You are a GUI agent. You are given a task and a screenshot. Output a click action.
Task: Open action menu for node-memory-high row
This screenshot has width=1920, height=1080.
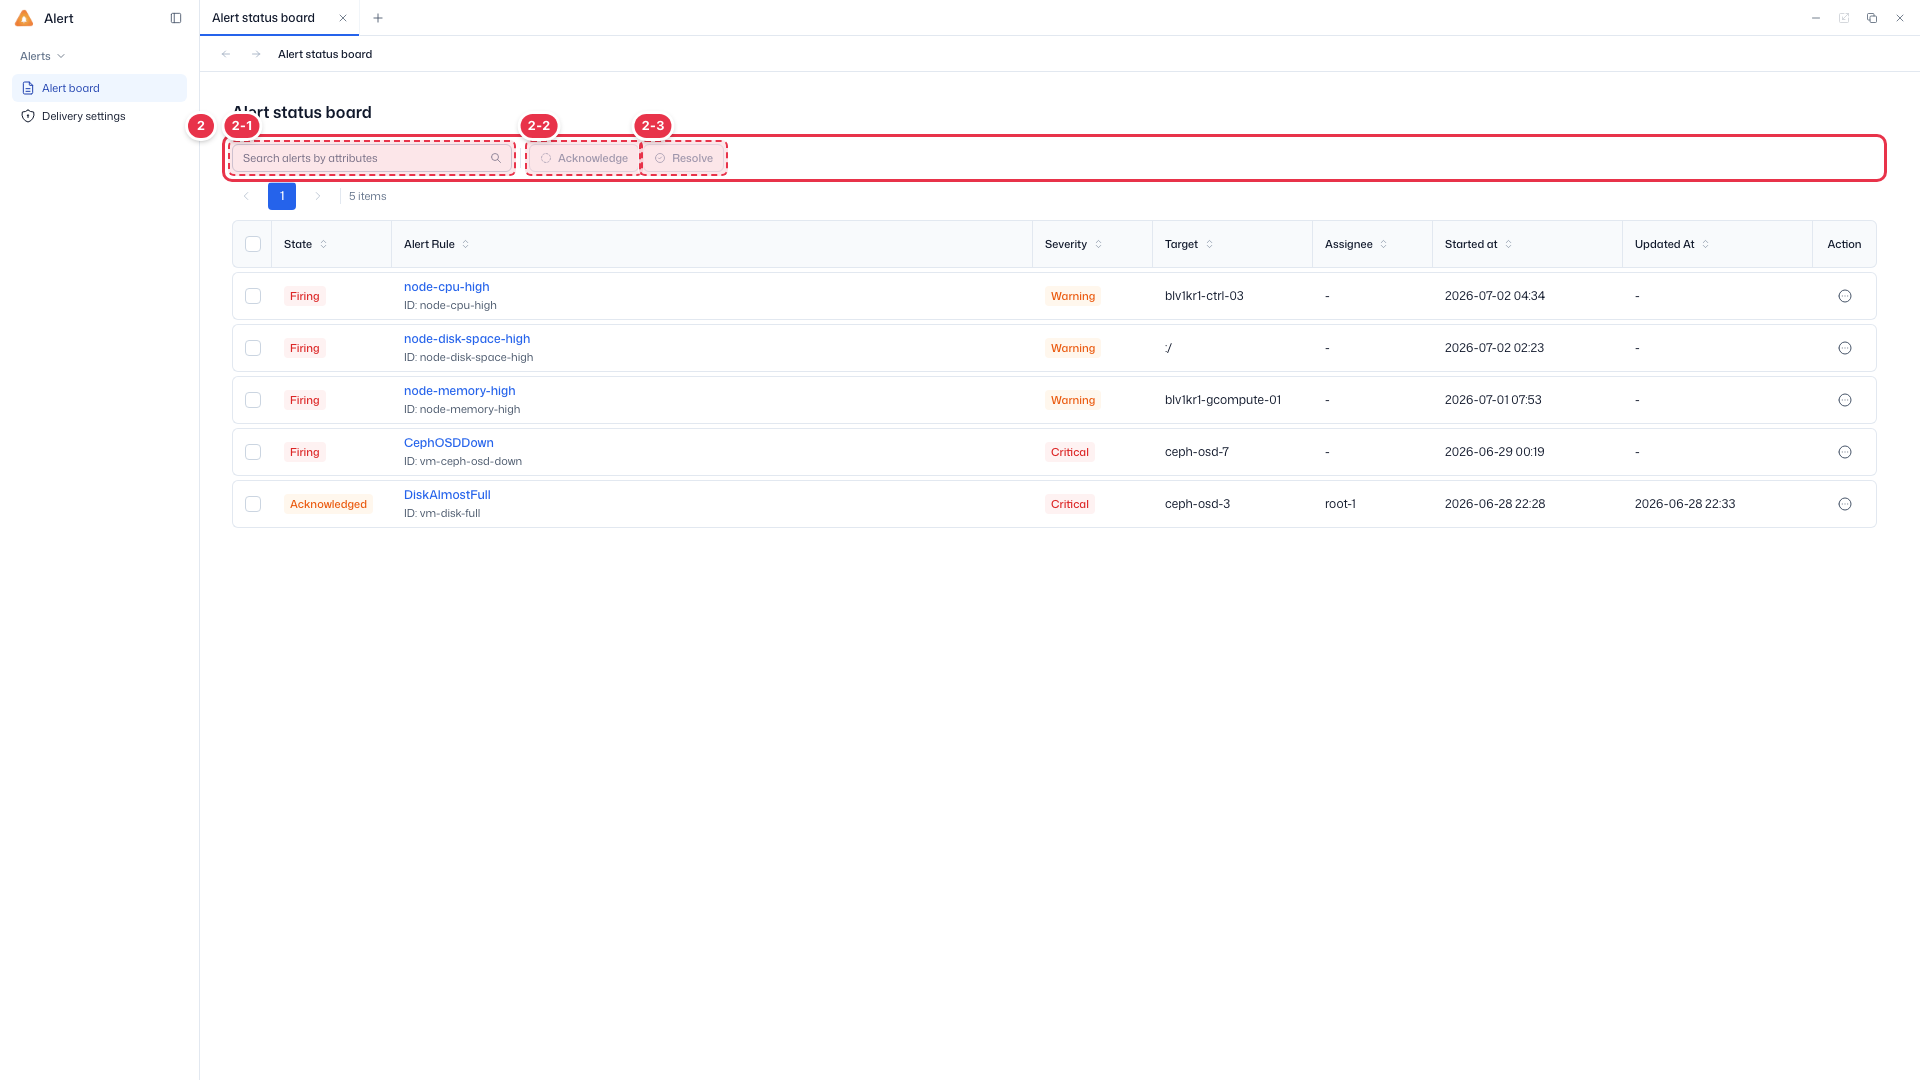click(1845, 400)
